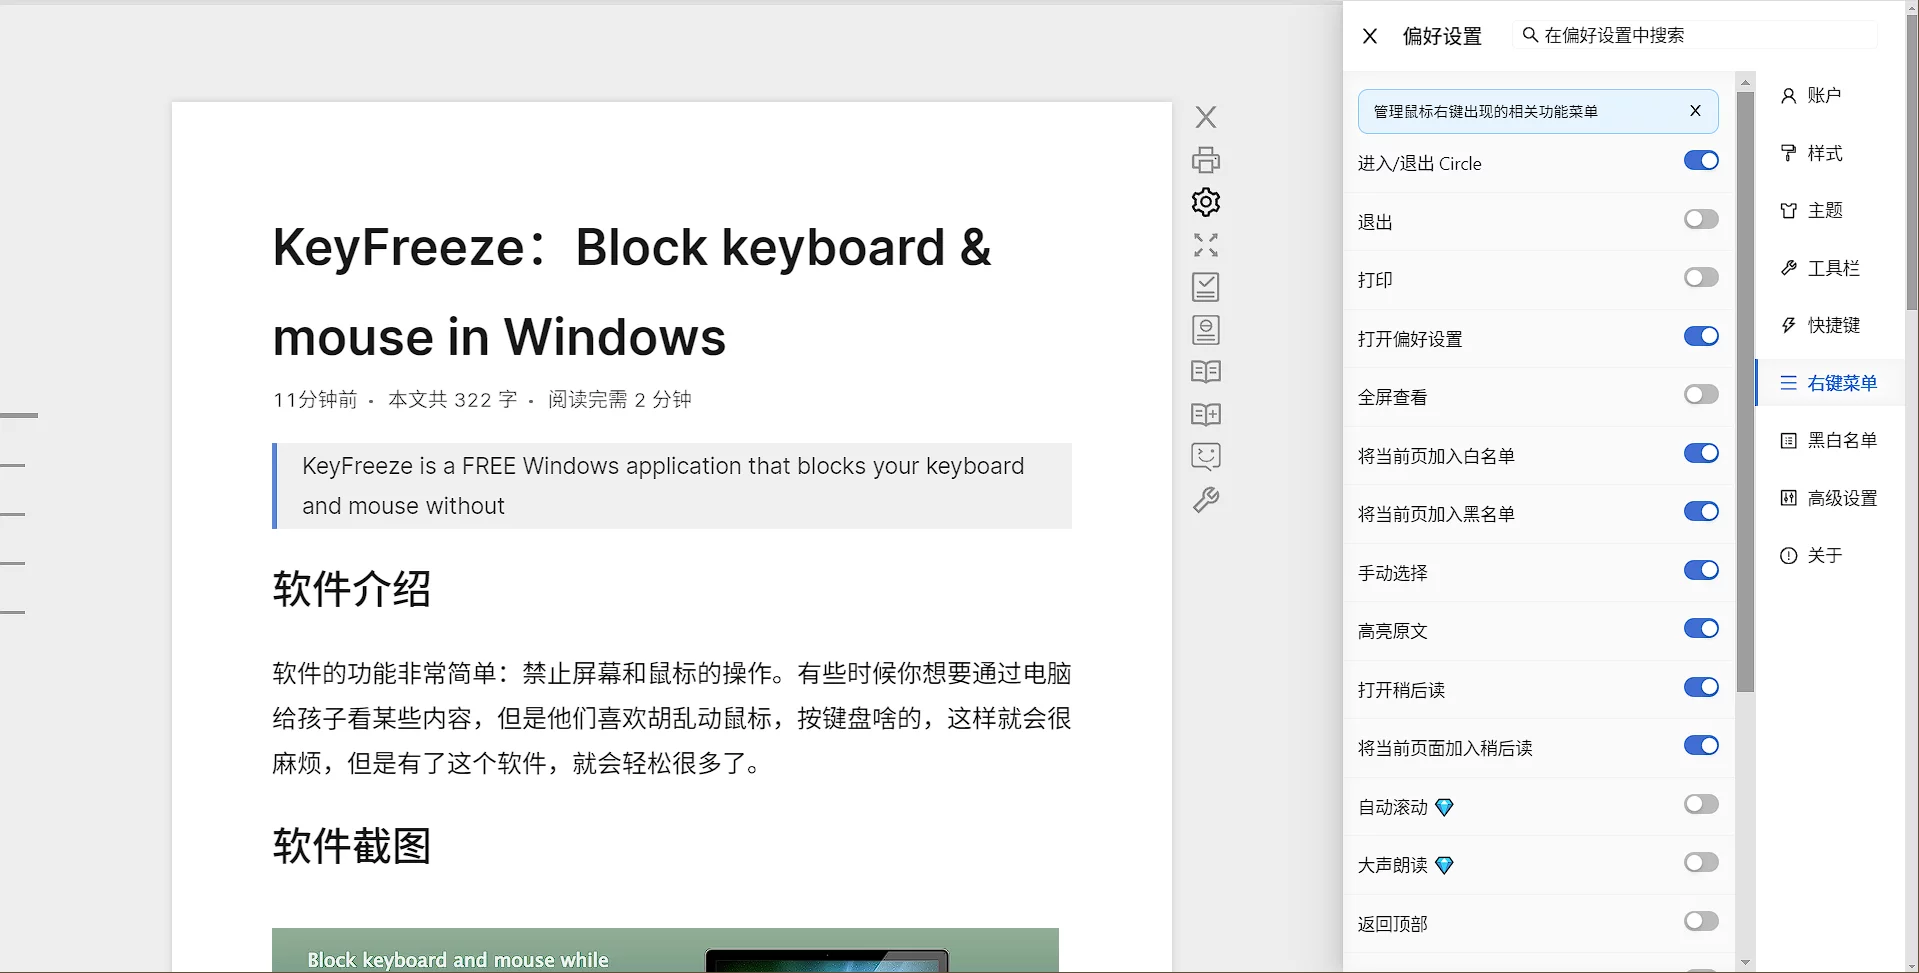This screenshot has height=973, width=1919.
Task: Open settings via the gear icon
Action: pos(1205,202)
